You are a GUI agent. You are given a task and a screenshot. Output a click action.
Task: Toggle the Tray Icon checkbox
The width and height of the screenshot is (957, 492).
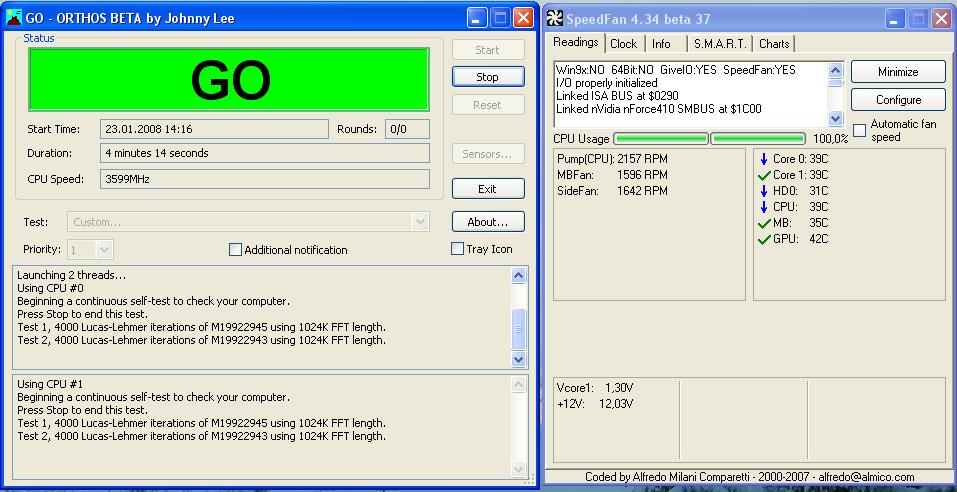(x=457, y=249)
